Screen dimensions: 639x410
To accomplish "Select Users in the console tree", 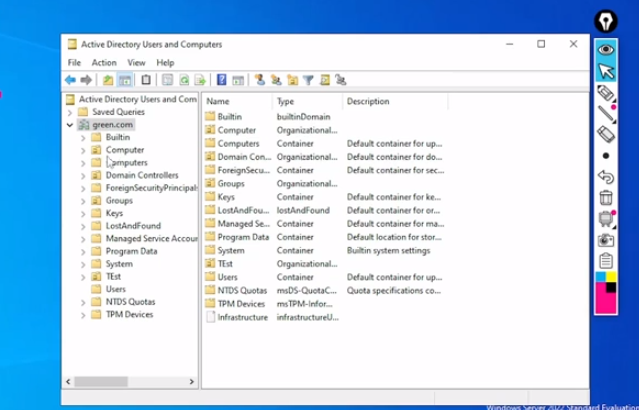I will pos(116,289).
